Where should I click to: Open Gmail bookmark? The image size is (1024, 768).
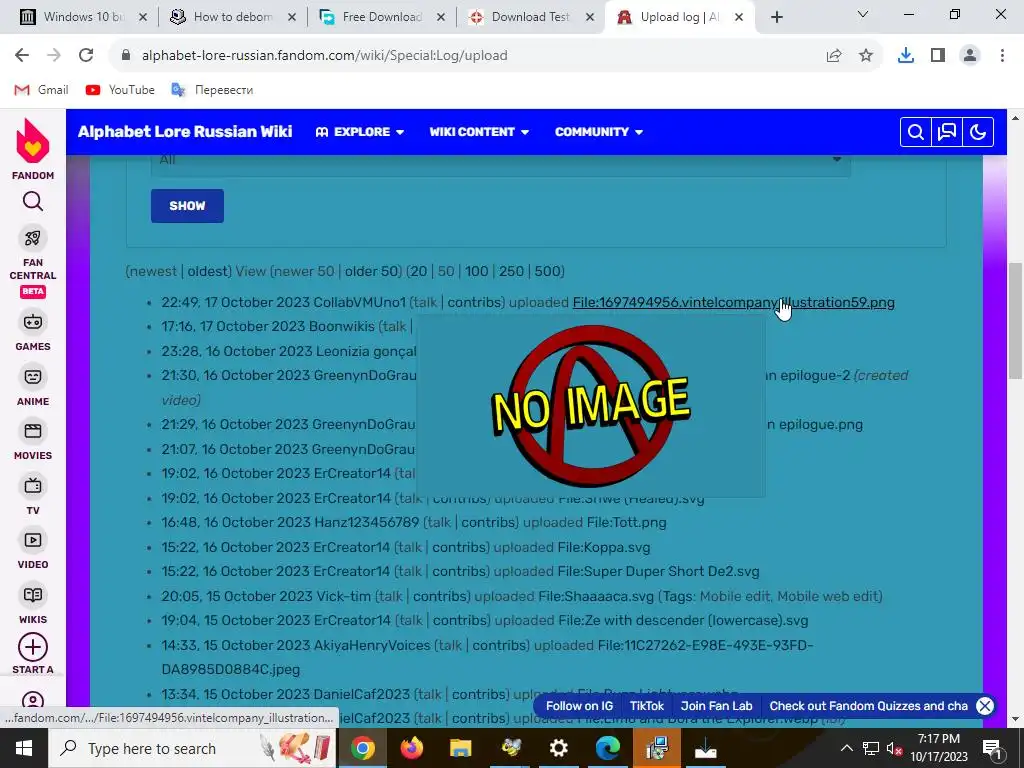point(41,89)
